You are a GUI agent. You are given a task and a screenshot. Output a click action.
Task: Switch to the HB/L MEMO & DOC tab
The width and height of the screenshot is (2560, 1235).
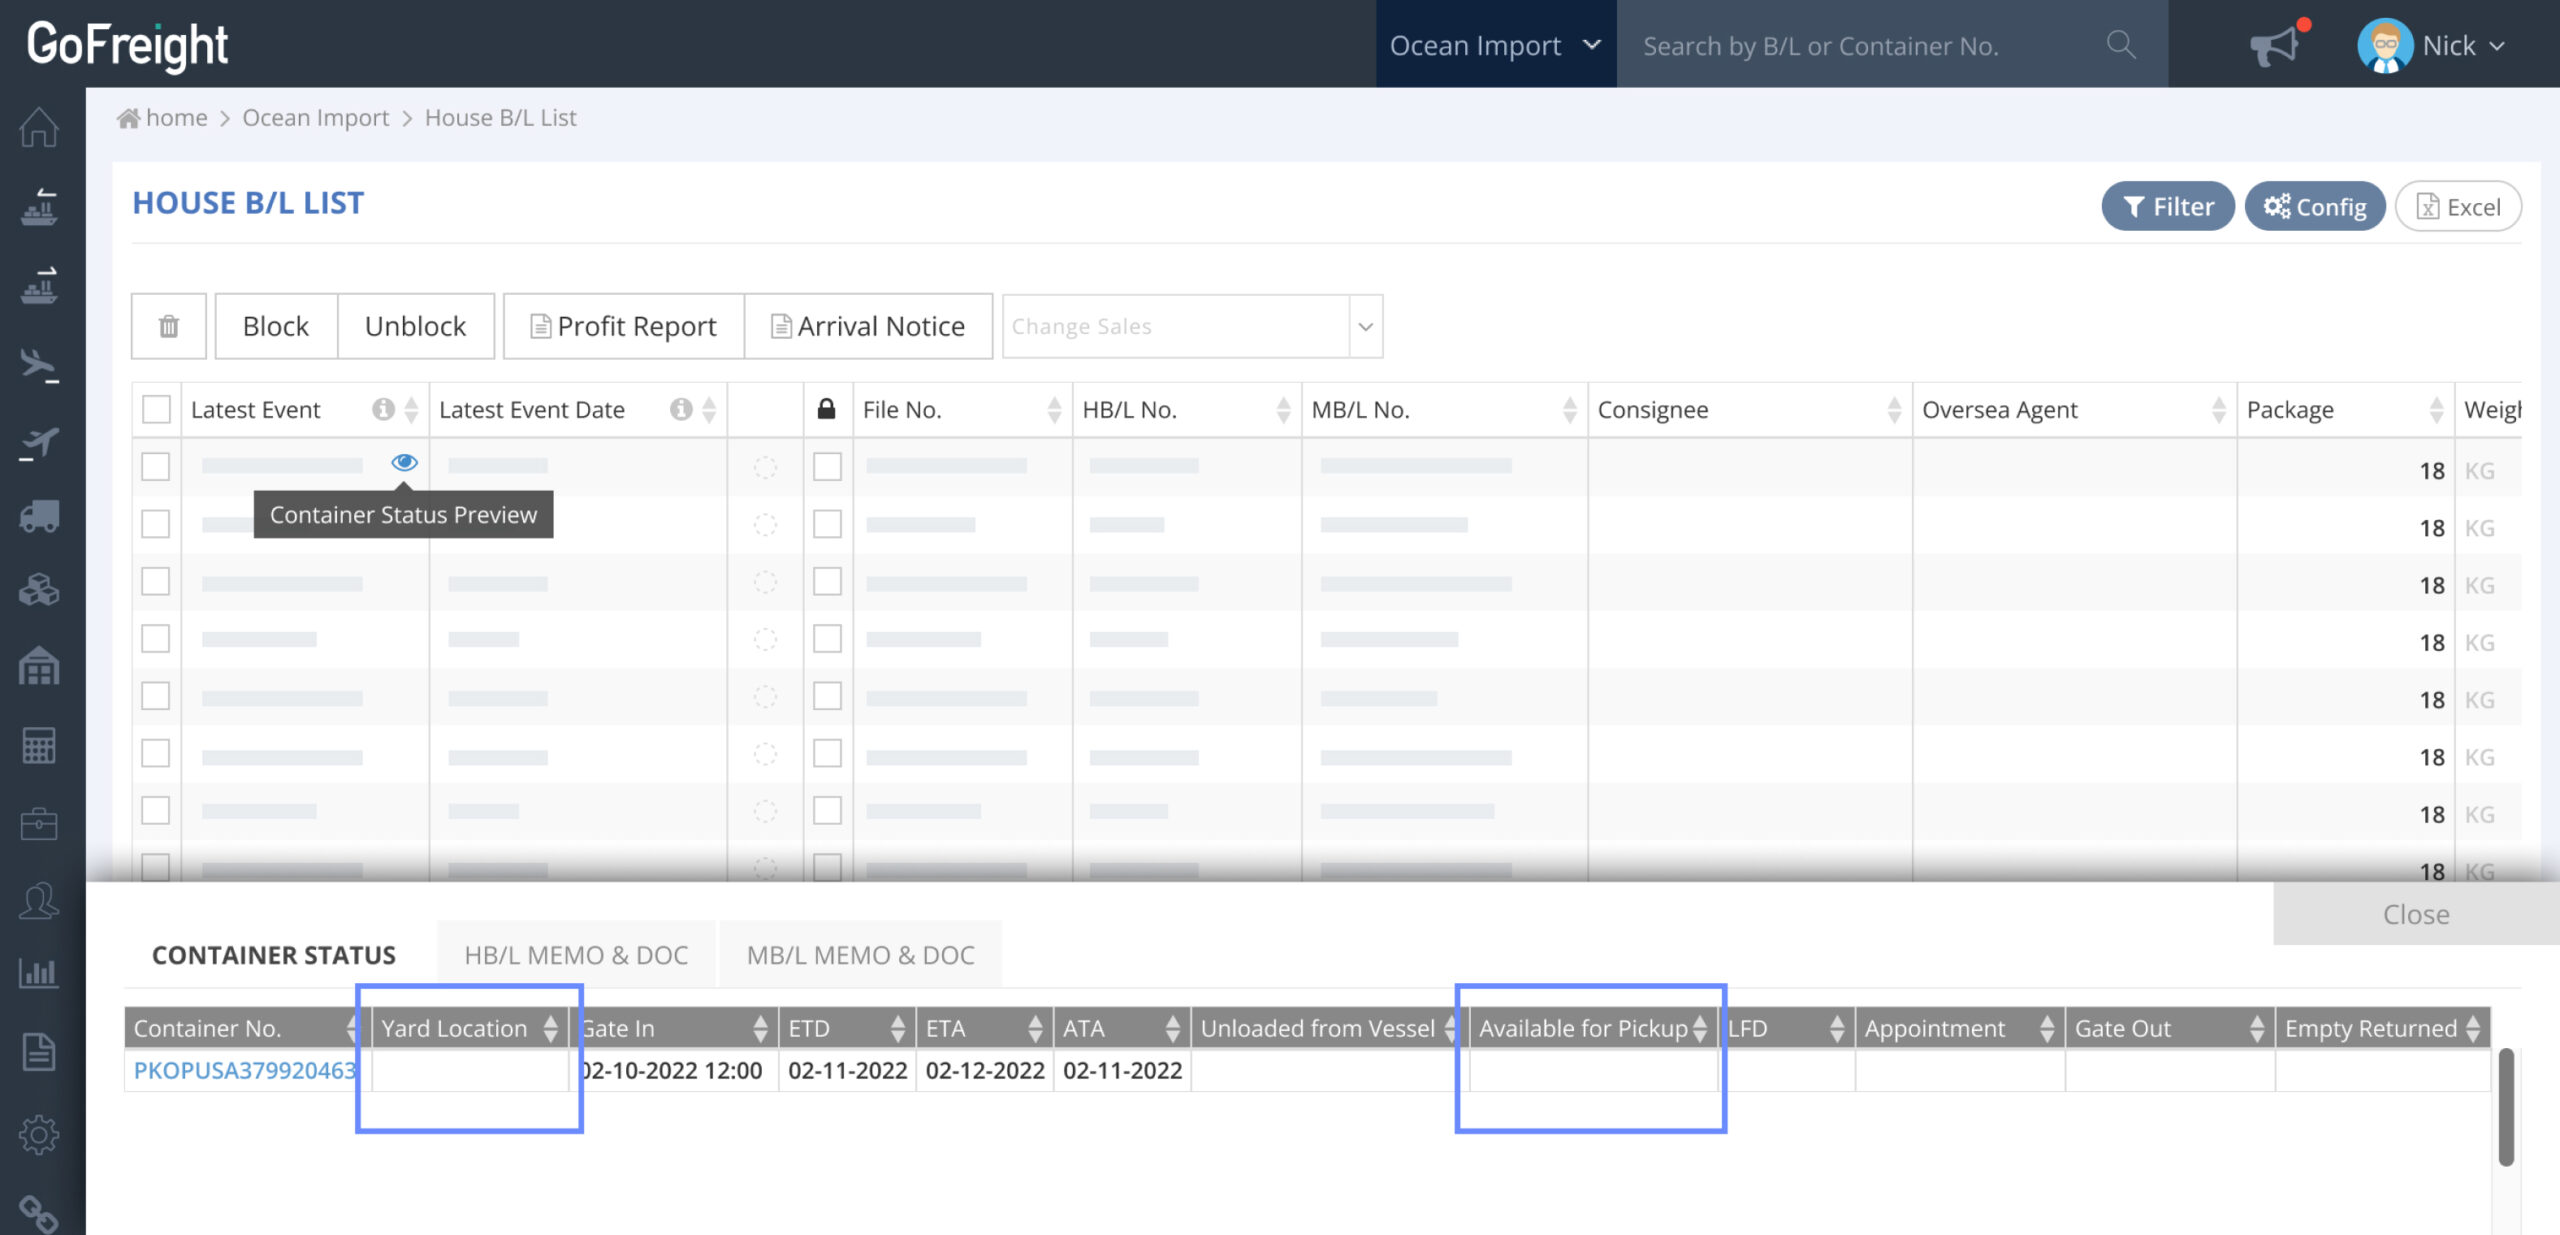[576, 955]
